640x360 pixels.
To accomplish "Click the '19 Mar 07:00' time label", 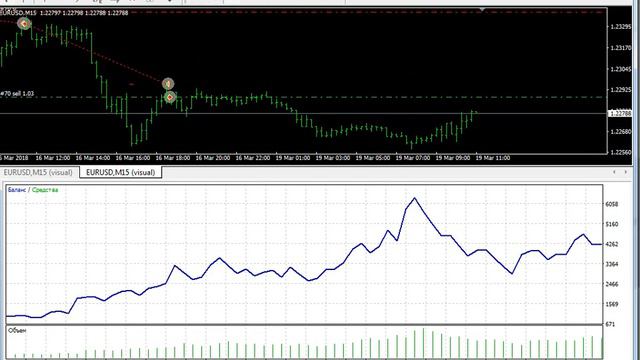I will pos(413,158).
